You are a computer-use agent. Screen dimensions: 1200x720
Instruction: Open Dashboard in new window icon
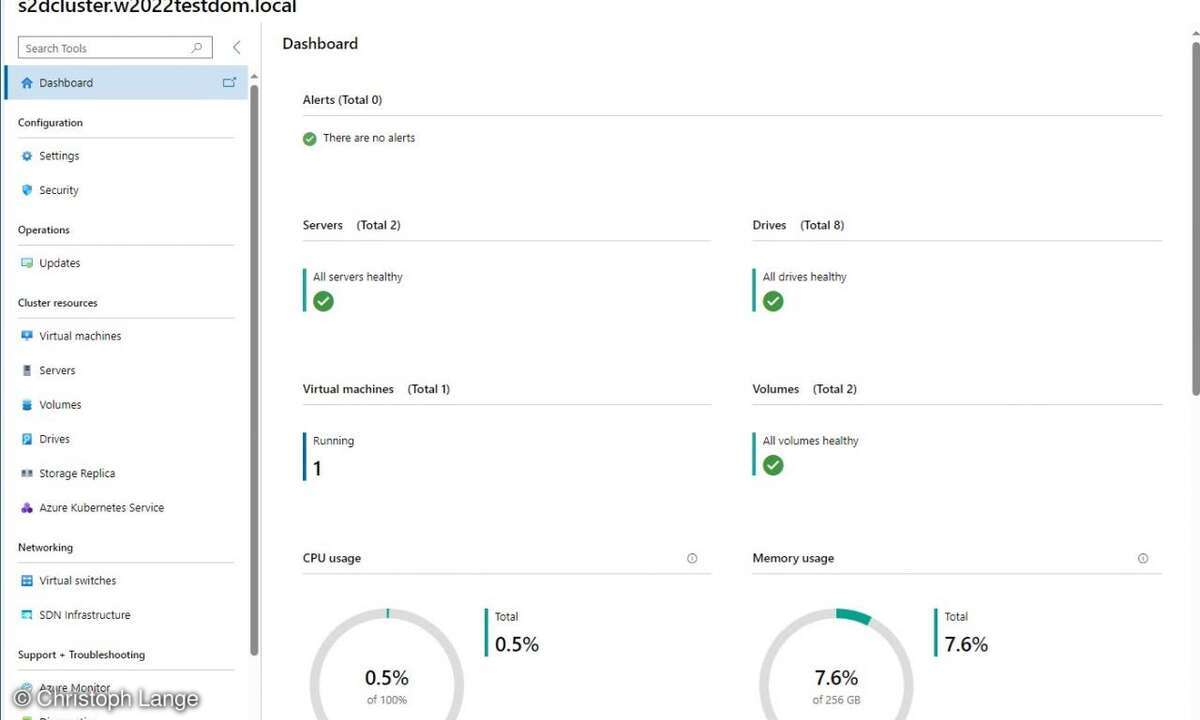pos(229,83)
